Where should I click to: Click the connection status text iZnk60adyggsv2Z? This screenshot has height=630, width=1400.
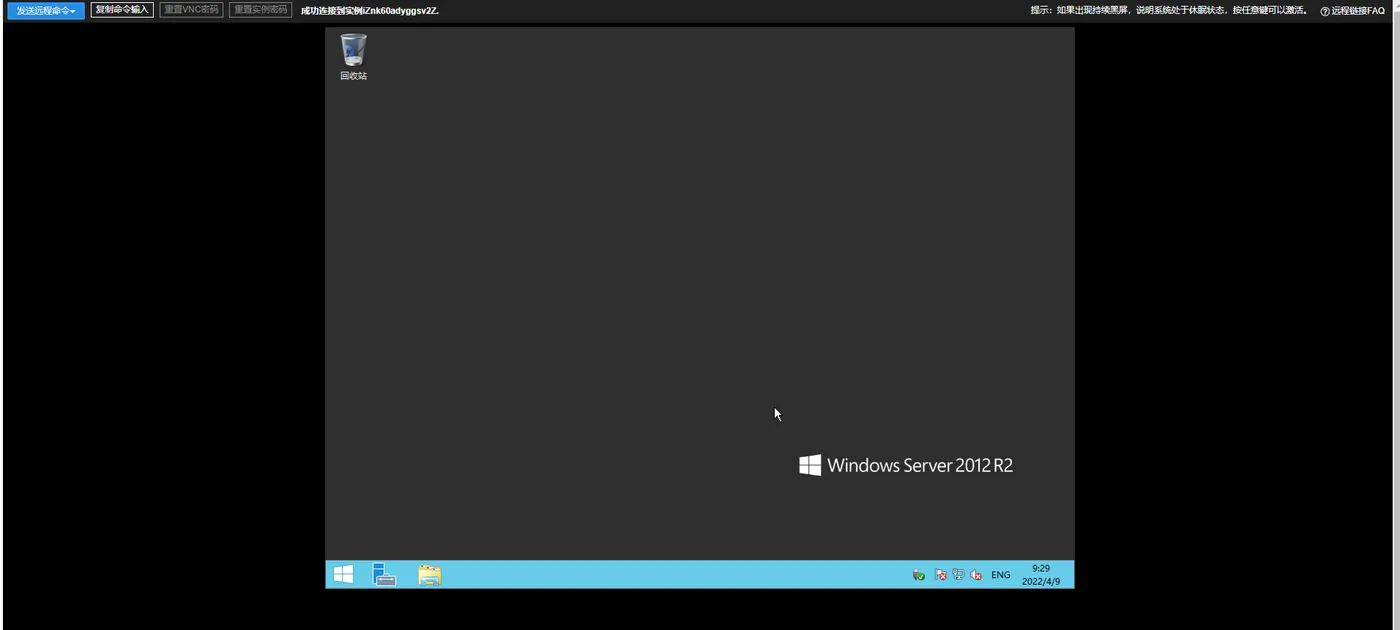[369, 11]
